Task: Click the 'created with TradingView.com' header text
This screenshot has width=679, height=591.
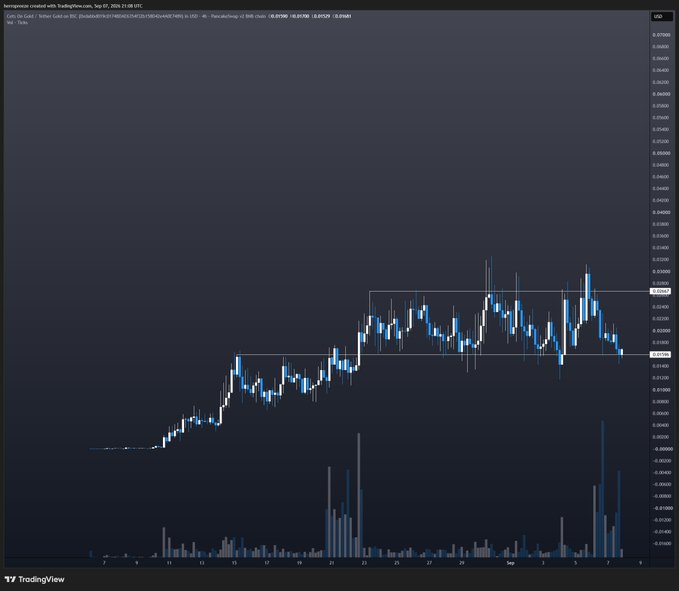Action: tap(73, 6)
